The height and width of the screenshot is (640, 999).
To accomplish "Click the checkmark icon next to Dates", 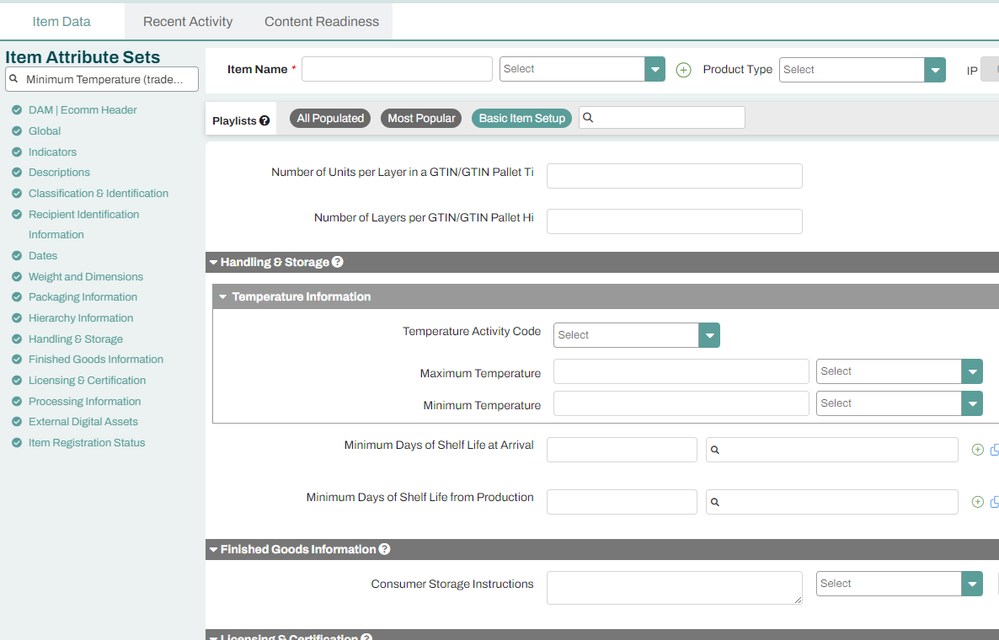I will pos(17,256).
